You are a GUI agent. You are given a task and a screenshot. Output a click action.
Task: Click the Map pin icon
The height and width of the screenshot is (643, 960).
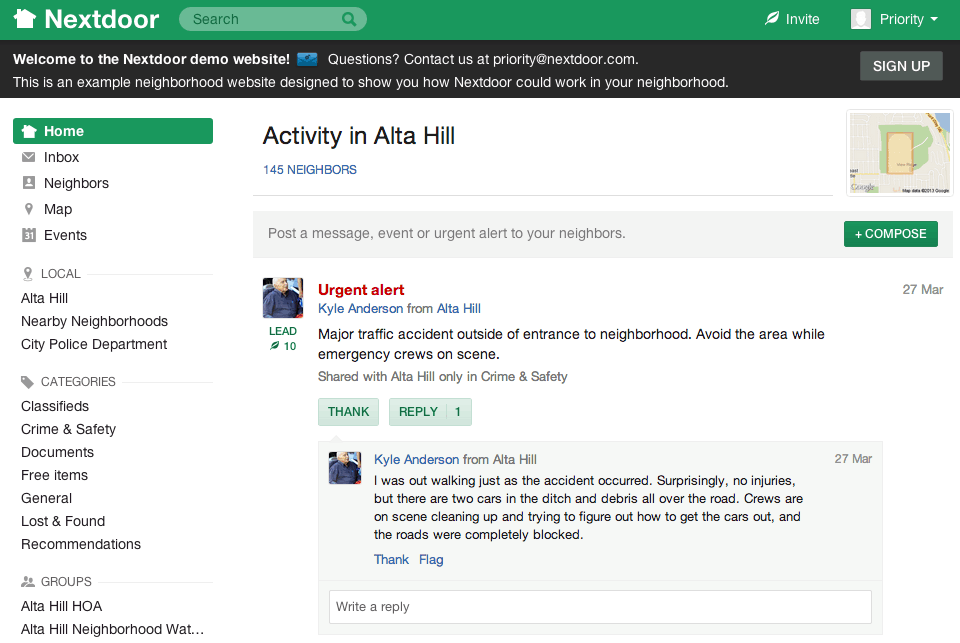point(28,209)
